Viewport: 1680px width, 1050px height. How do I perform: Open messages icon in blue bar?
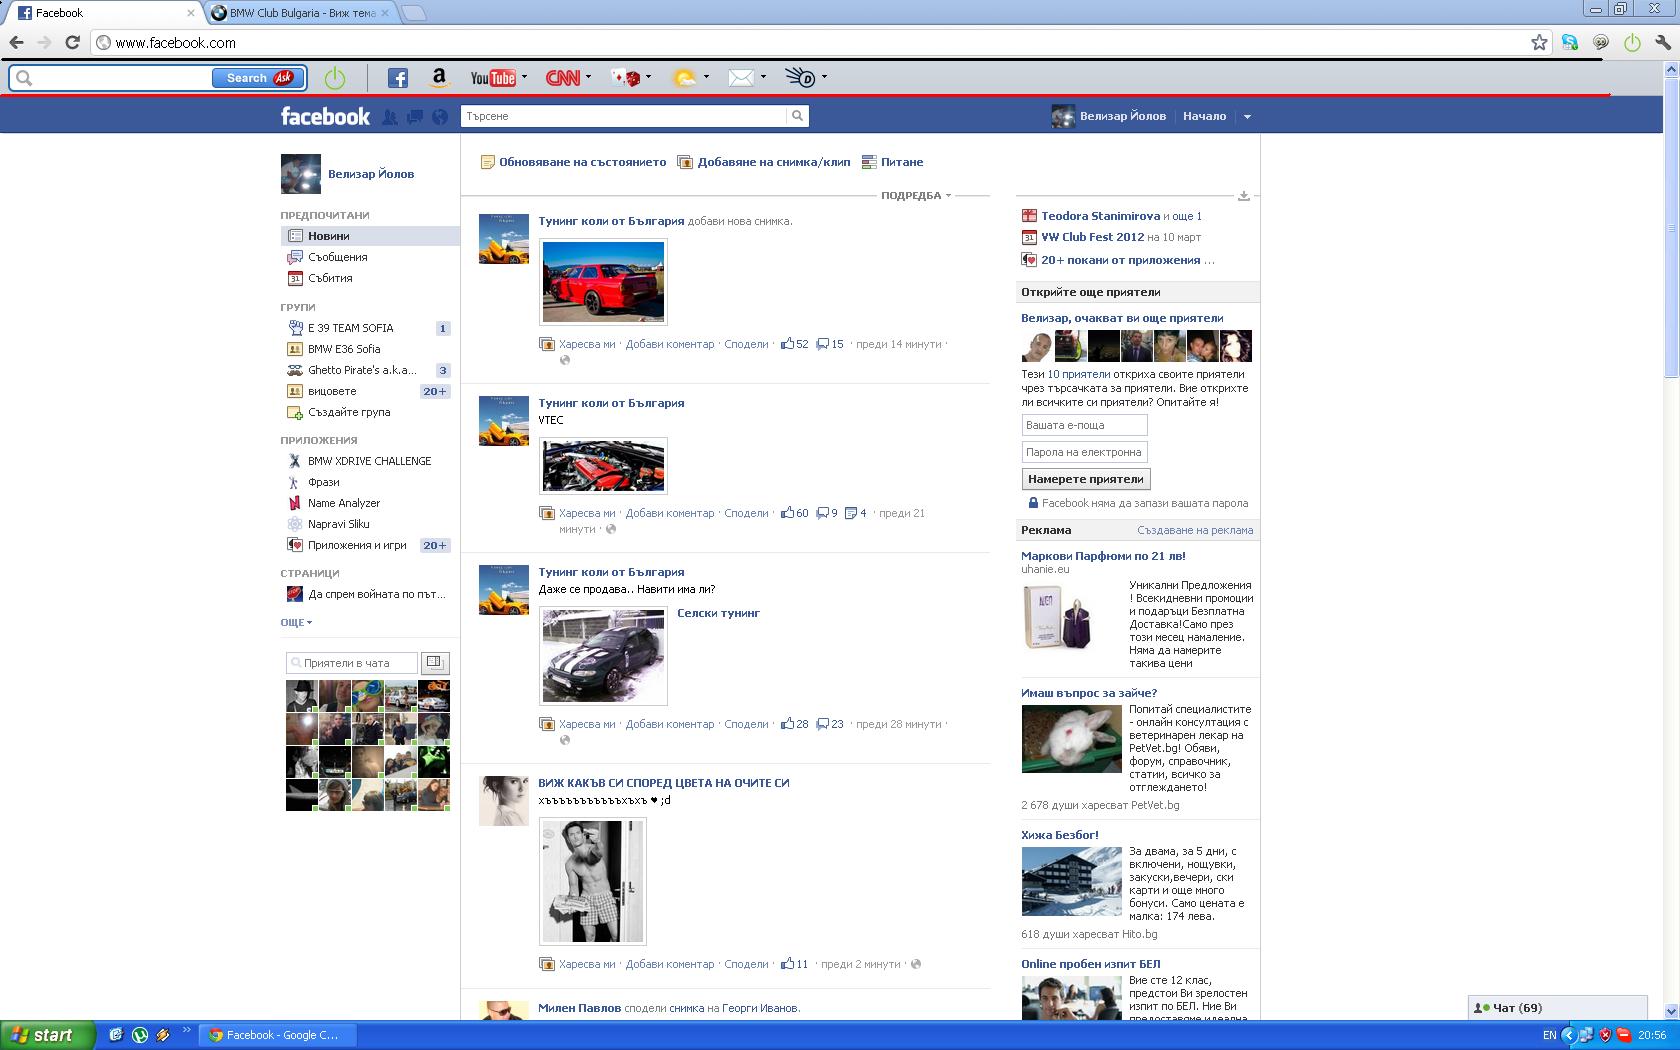pos(414,117)
